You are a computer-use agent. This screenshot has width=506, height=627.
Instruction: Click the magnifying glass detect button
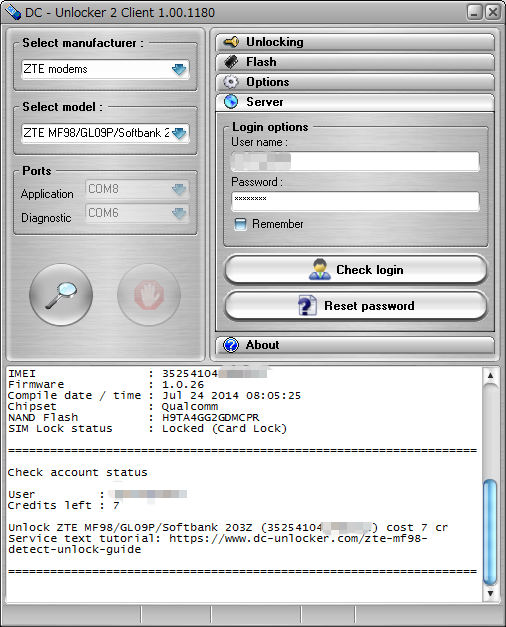[x=61, y=295]
